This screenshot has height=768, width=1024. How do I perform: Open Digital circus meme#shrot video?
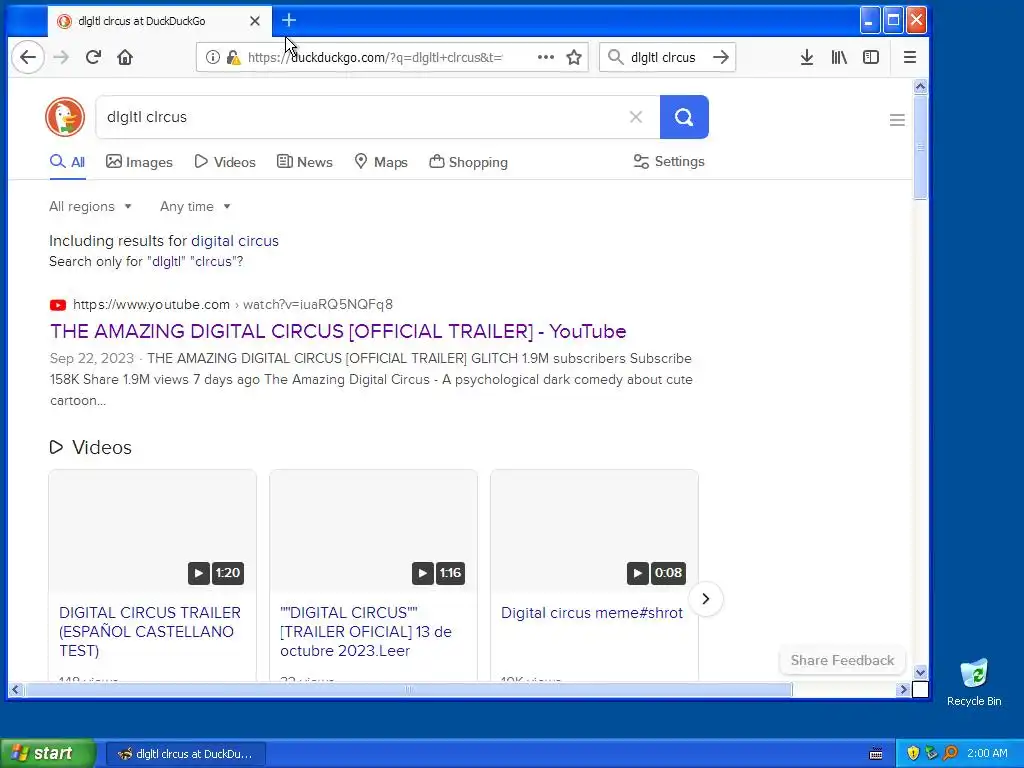point(592,613)
